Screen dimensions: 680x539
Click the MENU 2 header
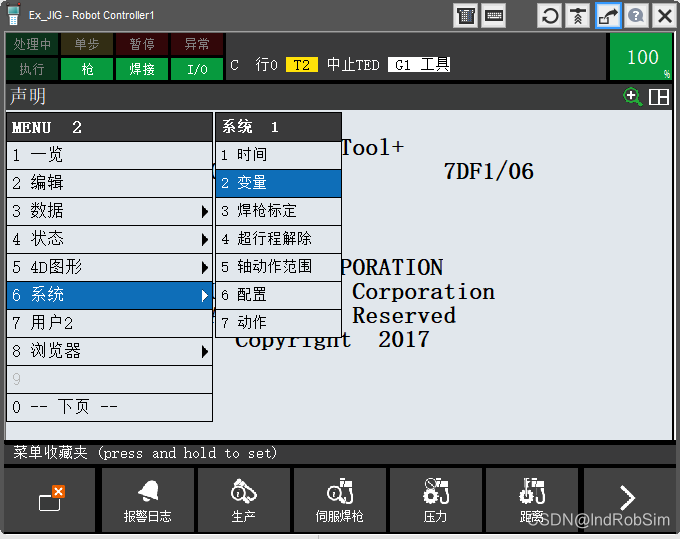(109, 127)
